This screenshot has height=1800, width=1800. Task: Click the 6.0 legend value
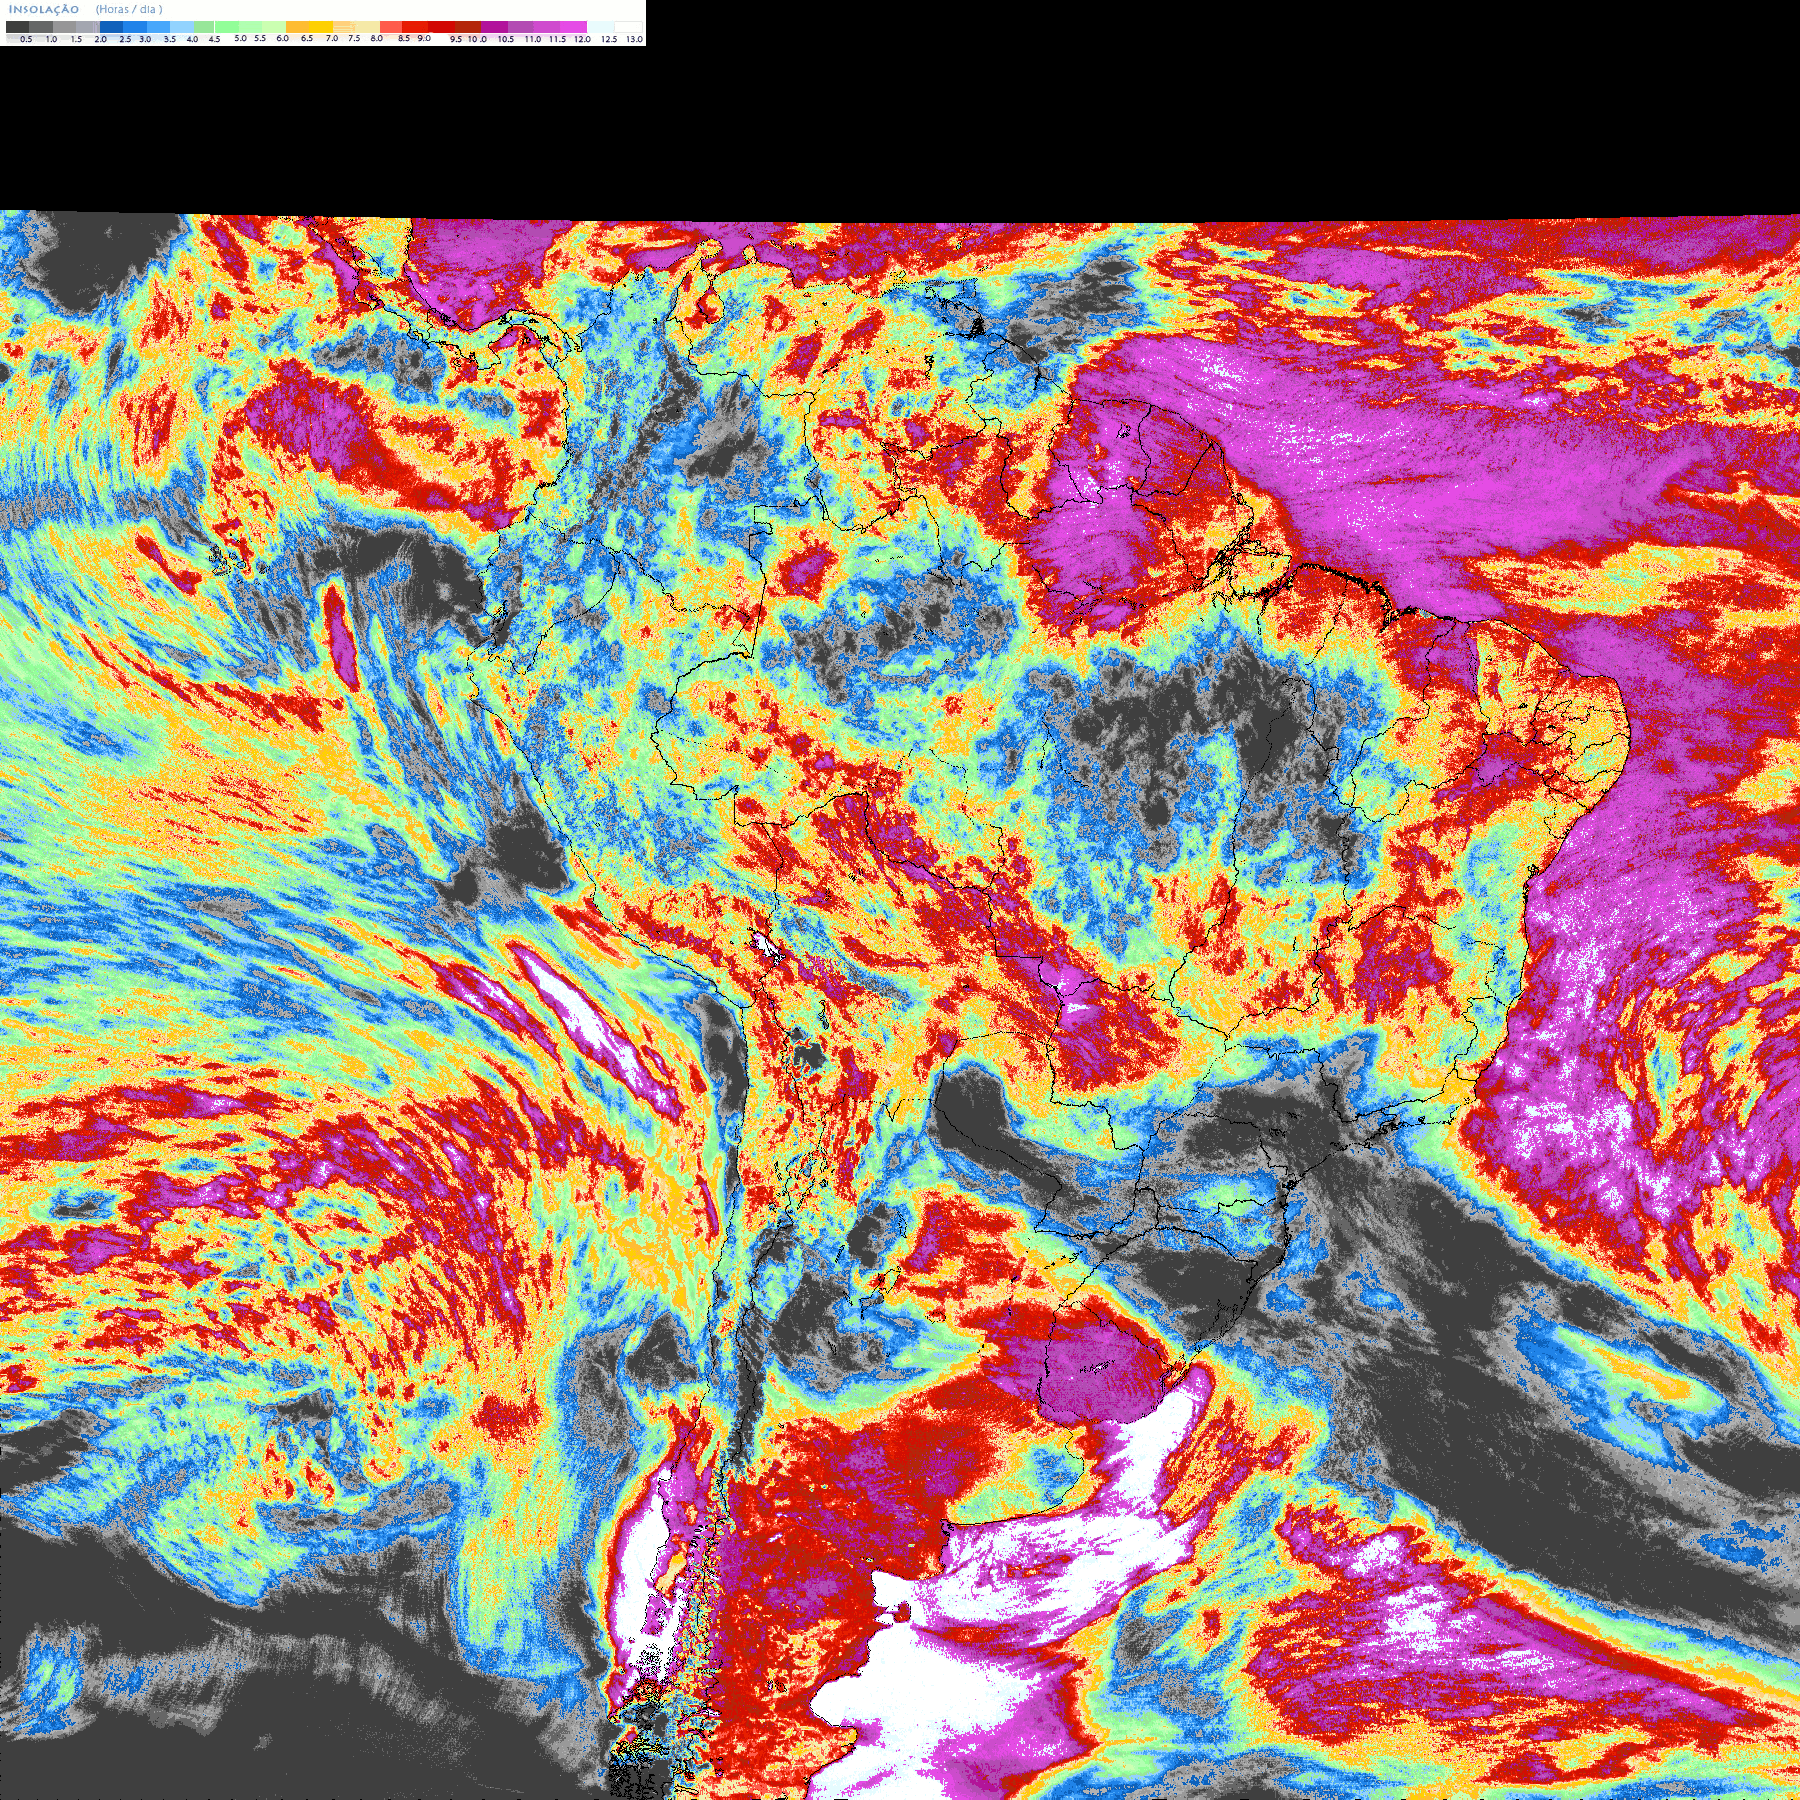pos(282,38)
